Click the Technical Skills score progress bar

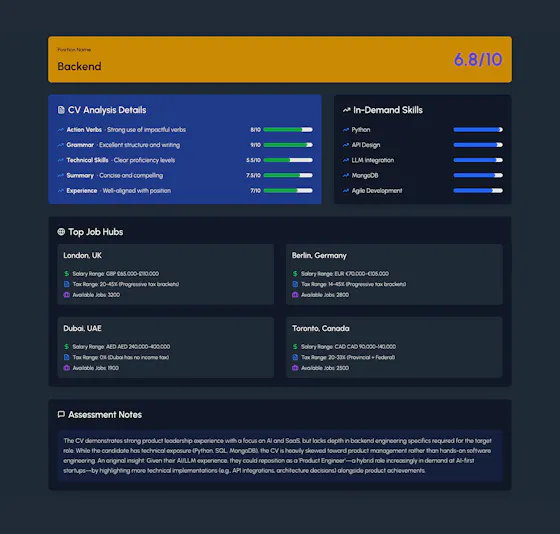[288, 160]
